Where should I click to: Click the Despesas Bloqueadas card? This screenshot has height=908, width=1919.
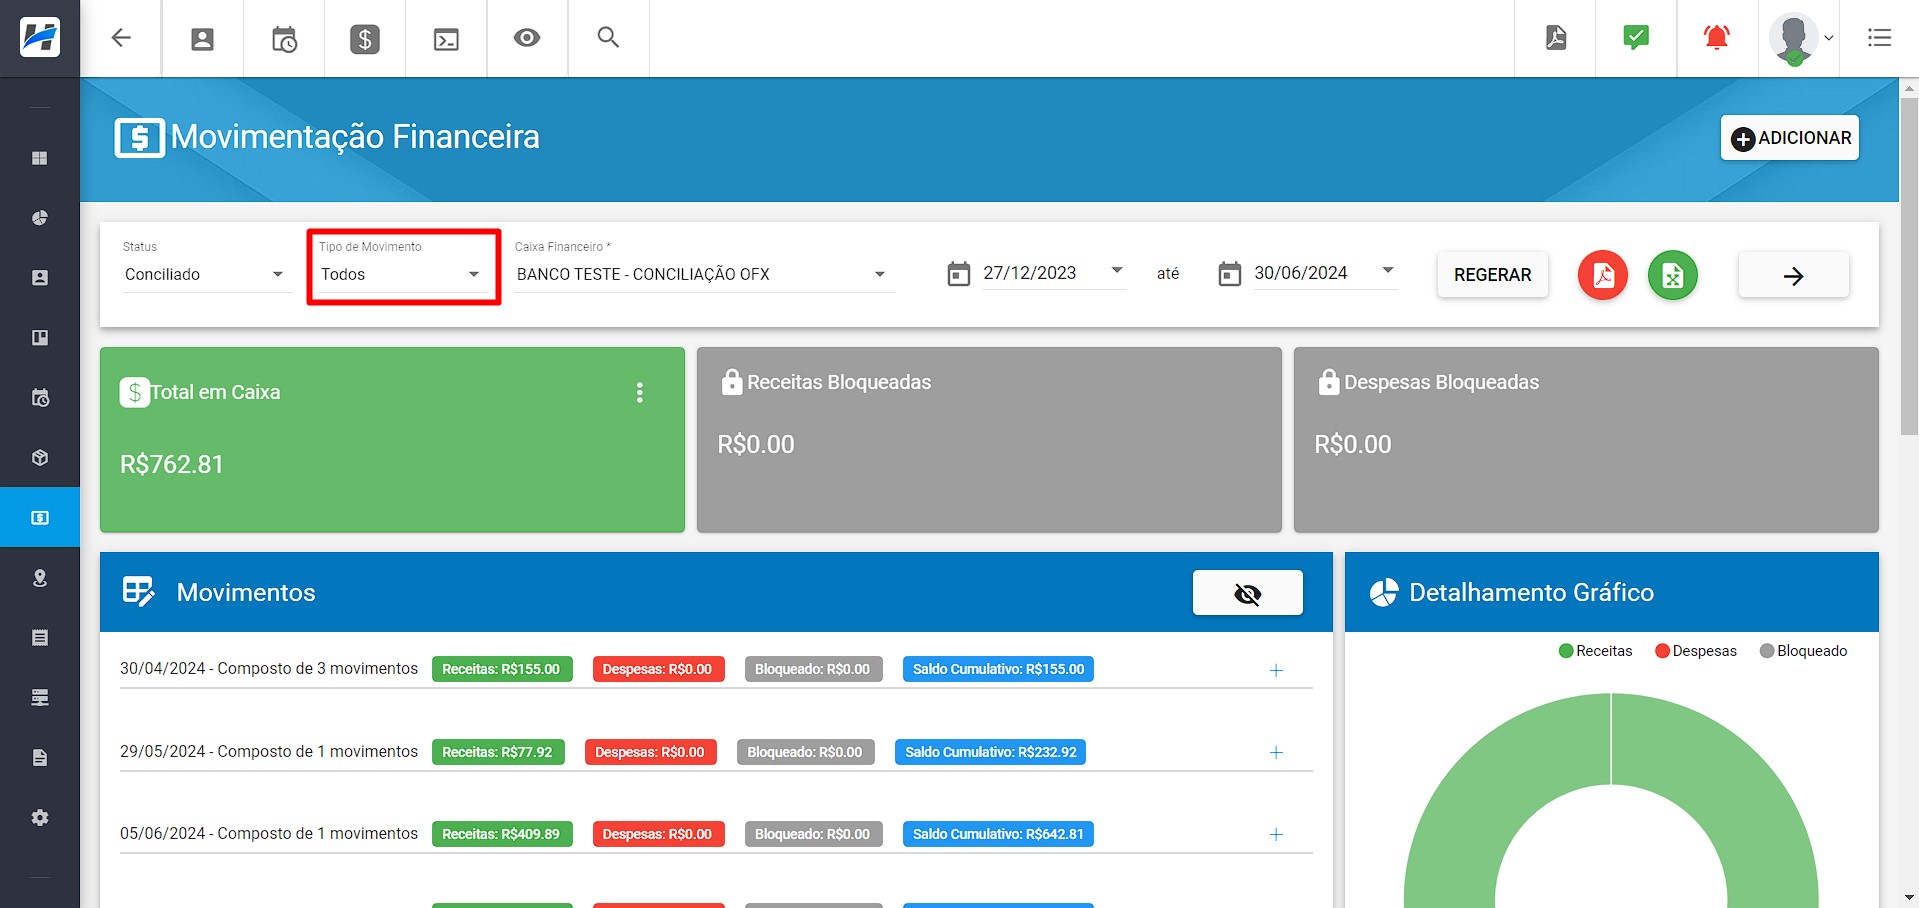click(1586, 440)
